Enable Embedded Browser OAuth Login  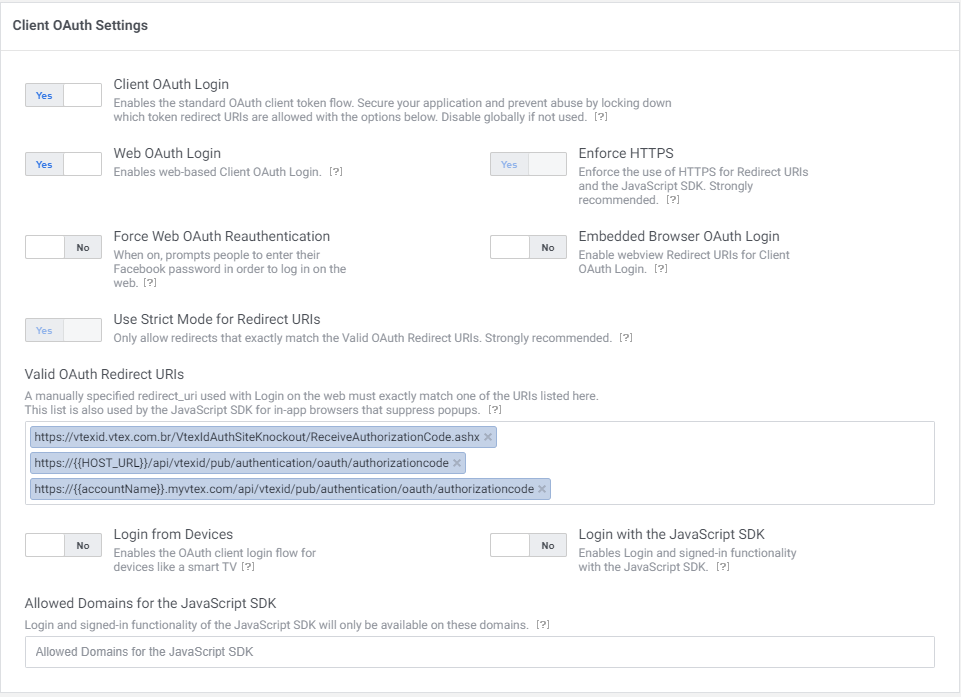(528, 247)
